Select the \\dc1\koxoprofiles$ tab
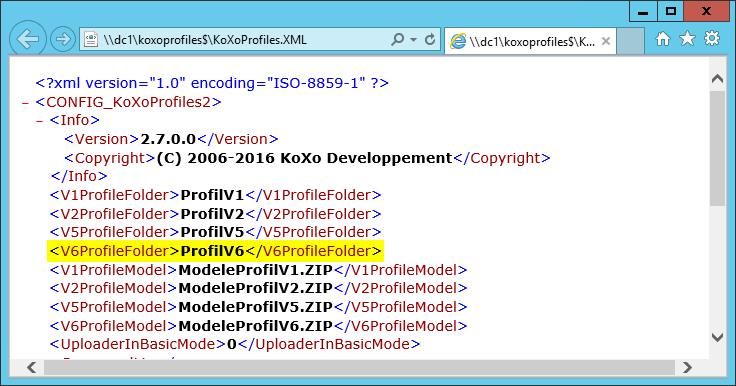The image size is (736, 386). [530, 41]
